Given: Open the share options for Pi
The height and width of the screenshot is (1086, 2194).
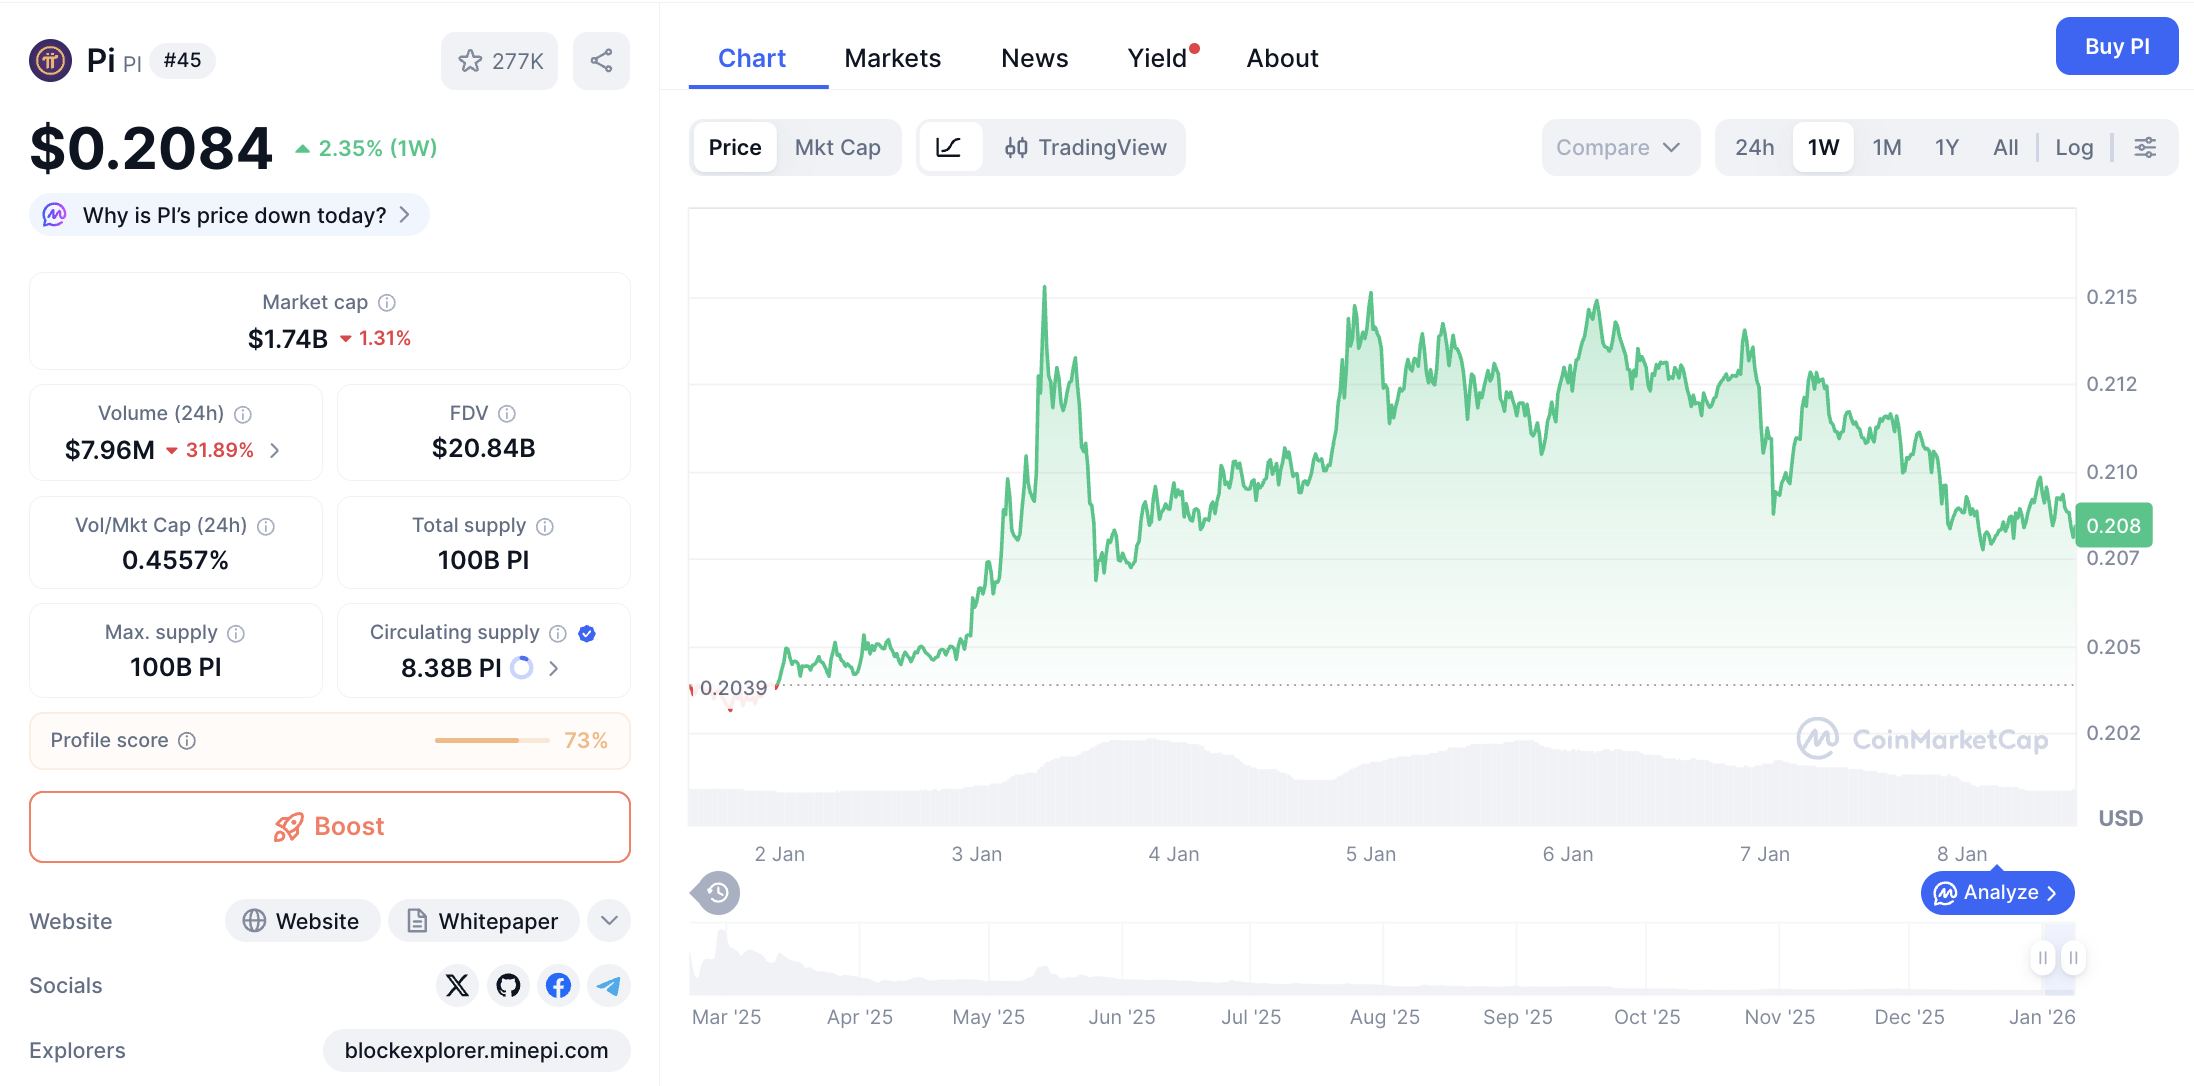Looking at the screenshot, I should pyautogui.click(x=601, y=60).
